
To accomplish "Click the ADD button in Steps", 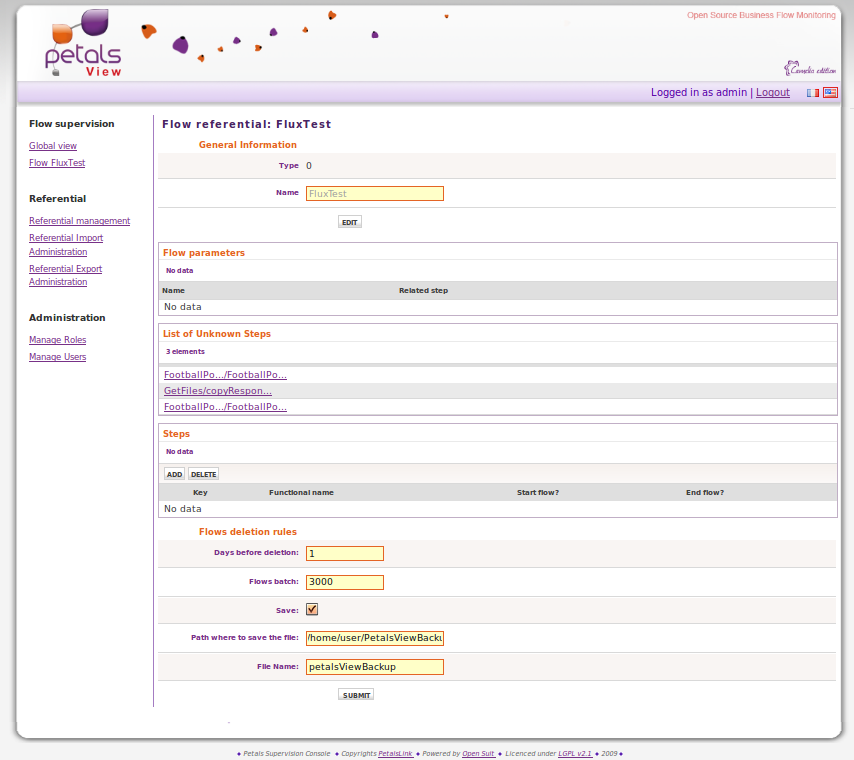I will pos(174,474).
